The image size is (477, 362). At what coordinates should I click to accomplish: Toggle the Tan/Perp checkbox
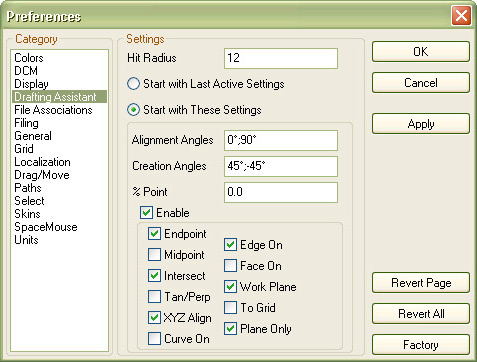click(154, 296)
